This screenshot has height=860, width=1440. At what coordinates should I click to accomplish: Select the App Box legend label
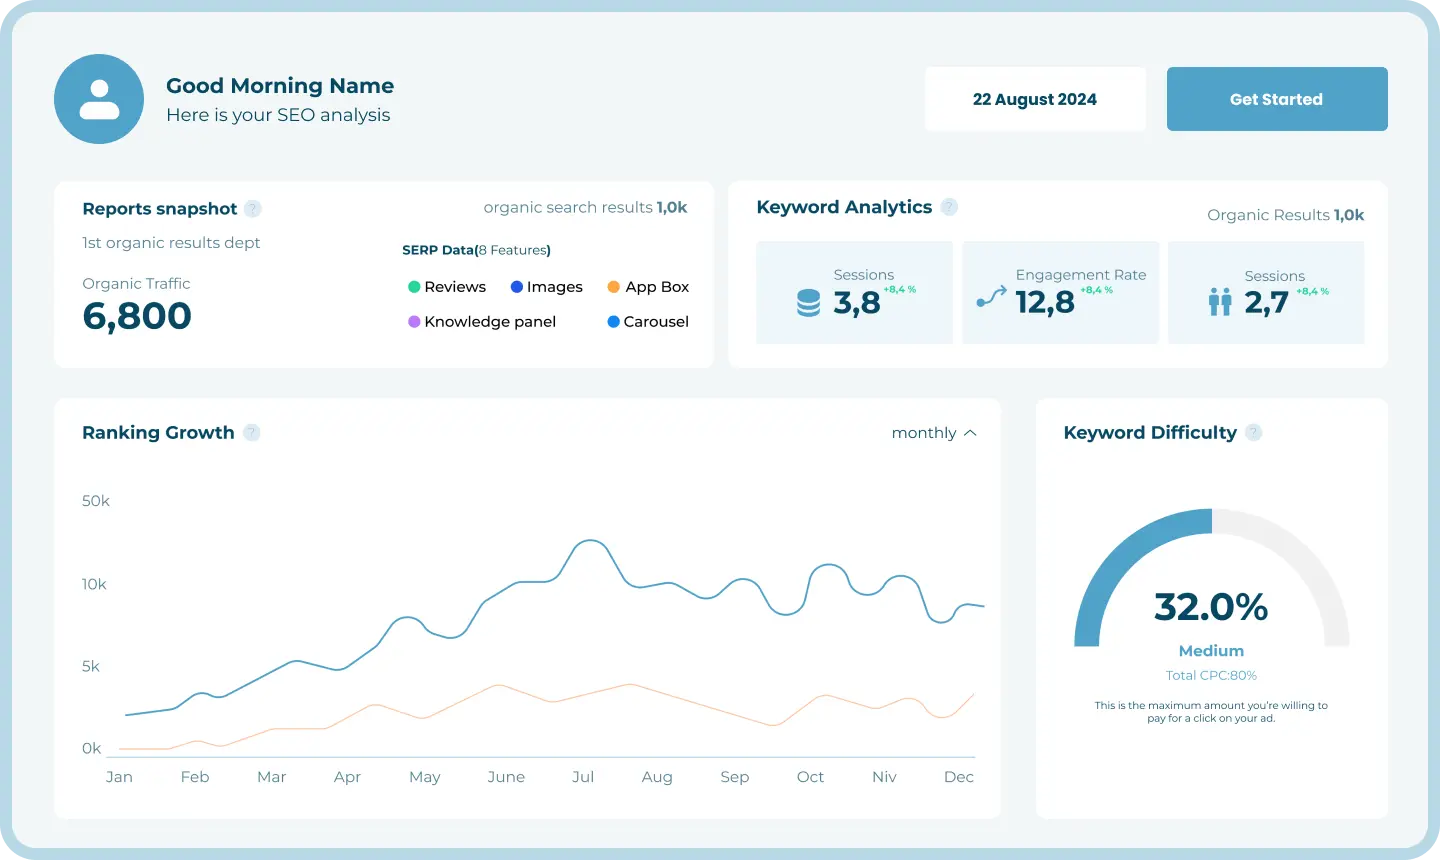point(657,287)
